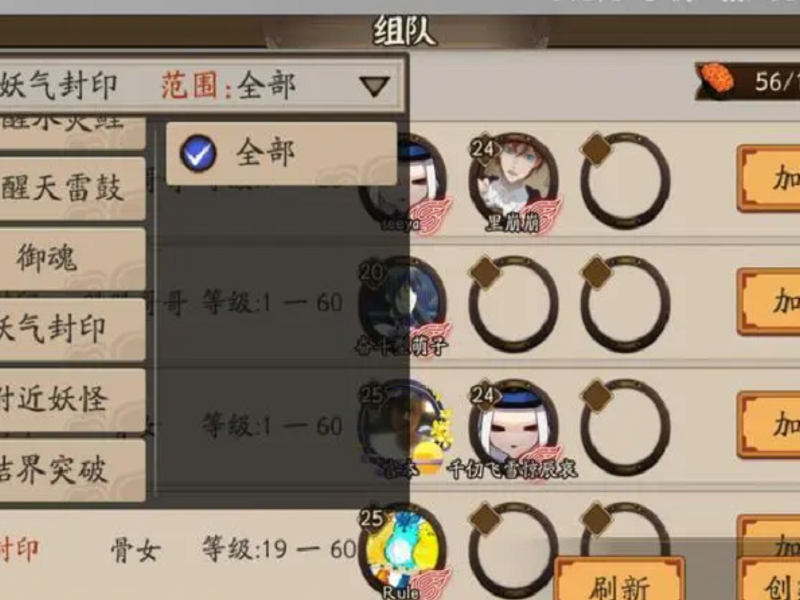Tap the level 25 flower-framed player avatar

click(402, 426)
